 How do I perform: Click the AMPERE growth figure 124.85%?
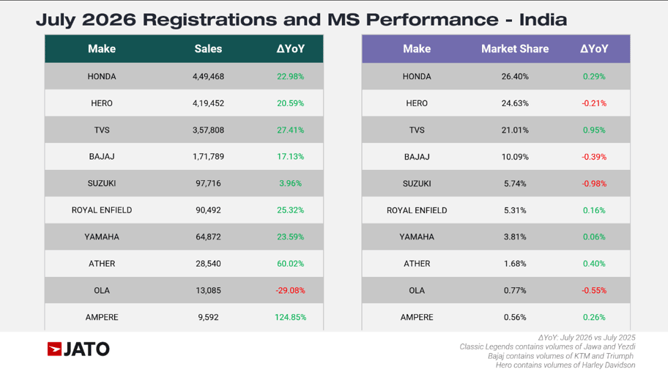[290, 317]
